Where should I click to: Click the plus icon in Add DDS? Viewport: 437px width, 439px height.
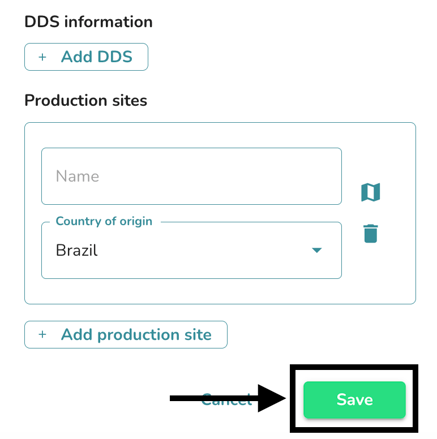point(42,57)
